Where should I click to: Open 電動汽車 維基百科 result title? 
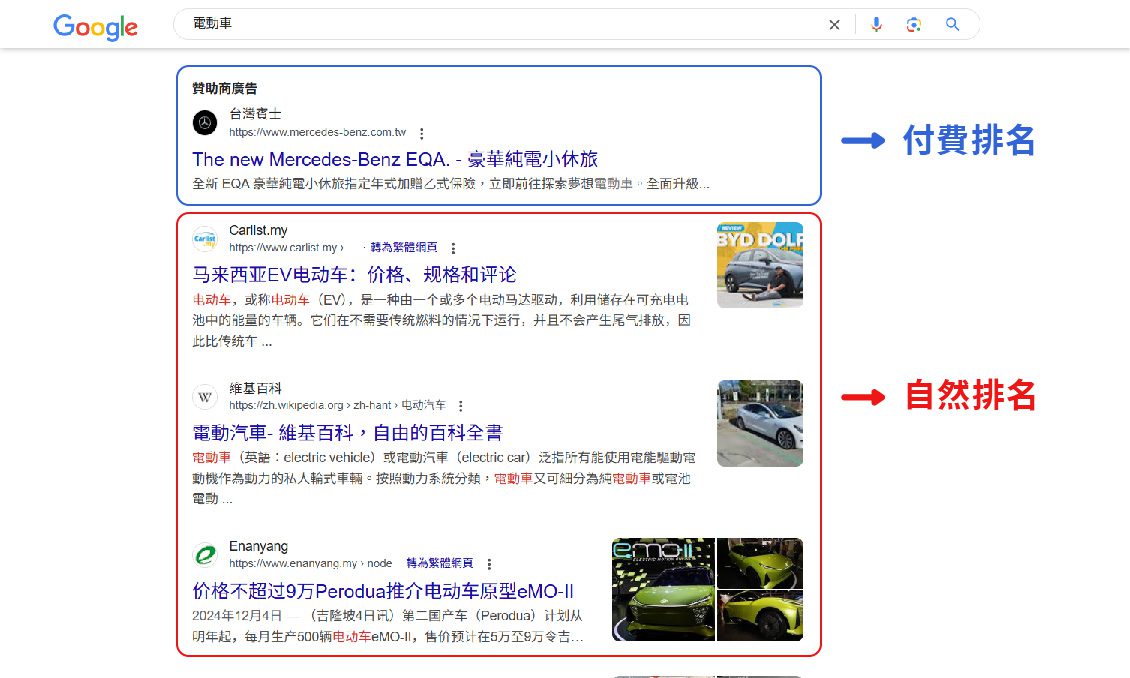click(347, 432)
